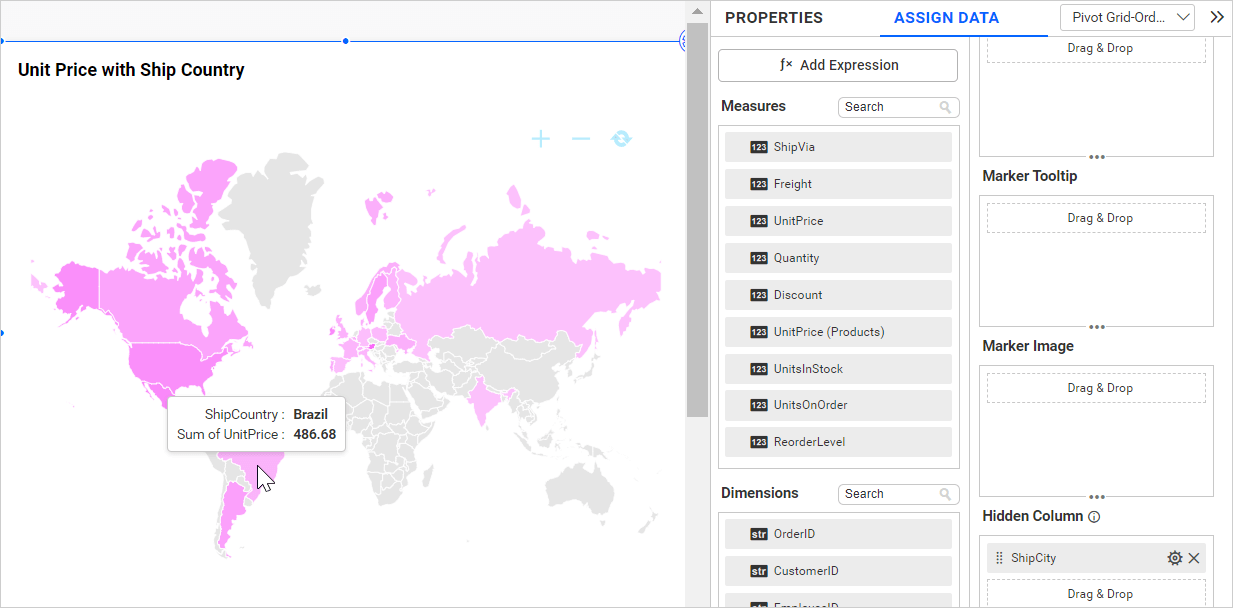Click the ShipCity drag handle icon

pos(999,558)
